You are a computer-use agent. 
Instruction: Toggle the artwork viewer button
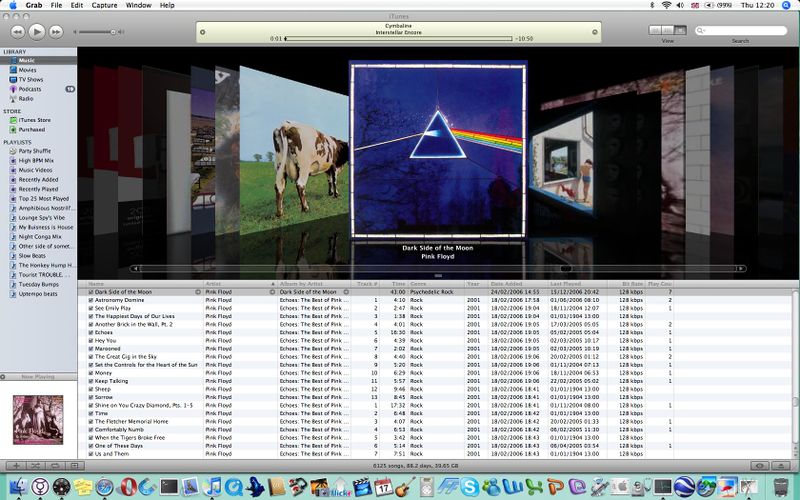74,466
